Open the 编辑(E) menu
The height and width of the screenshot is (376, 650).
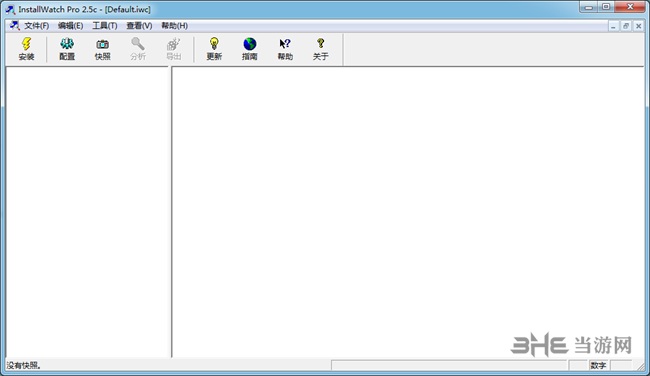70,26
